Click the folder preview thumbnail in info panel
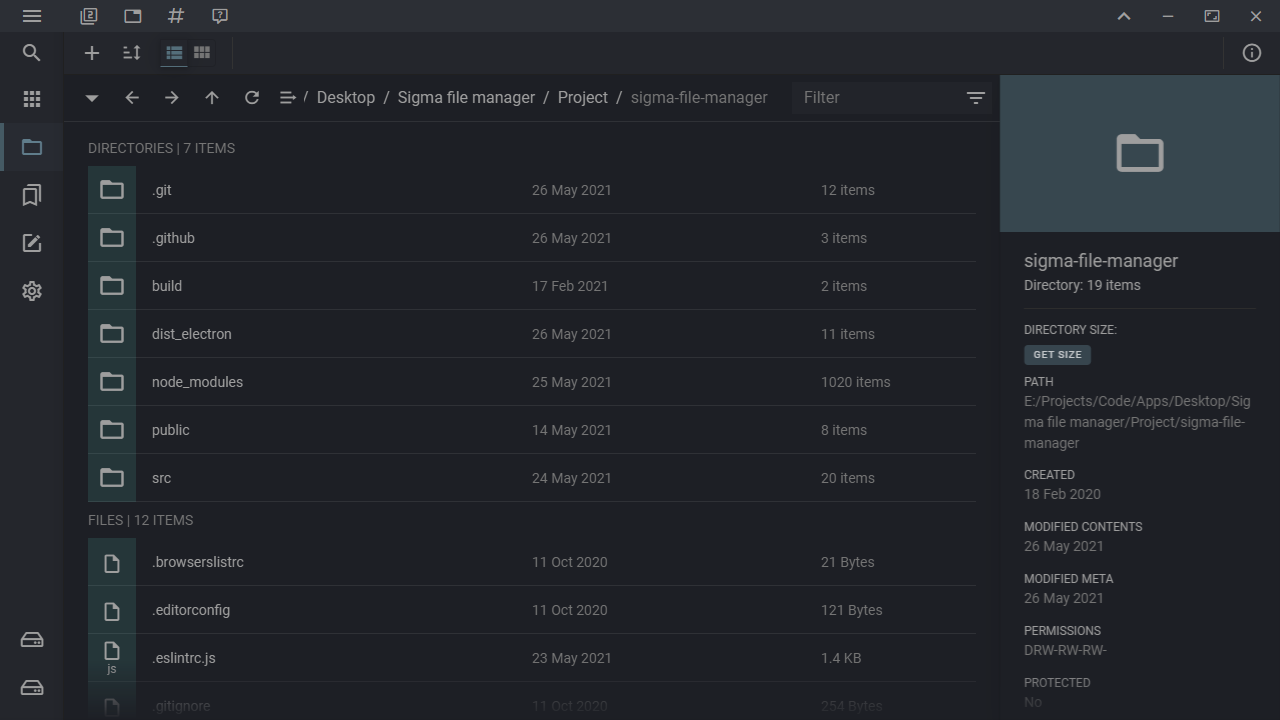The width and height of the screenshot is (1280, 720). pos(1140,153)
